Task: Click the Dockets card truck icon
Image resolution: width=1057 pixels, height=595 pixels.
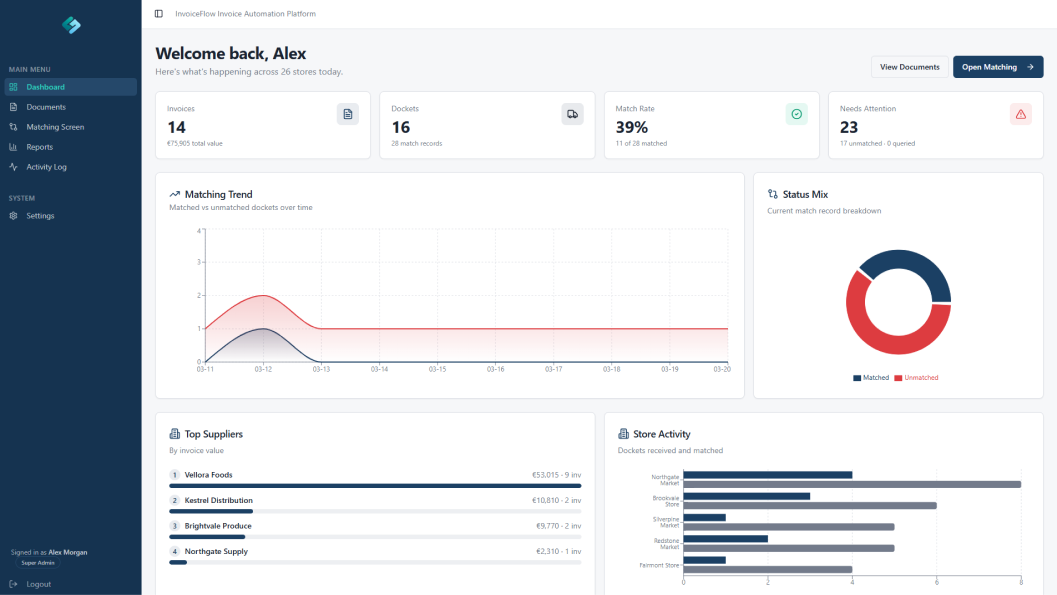Action: click(572, 114)
